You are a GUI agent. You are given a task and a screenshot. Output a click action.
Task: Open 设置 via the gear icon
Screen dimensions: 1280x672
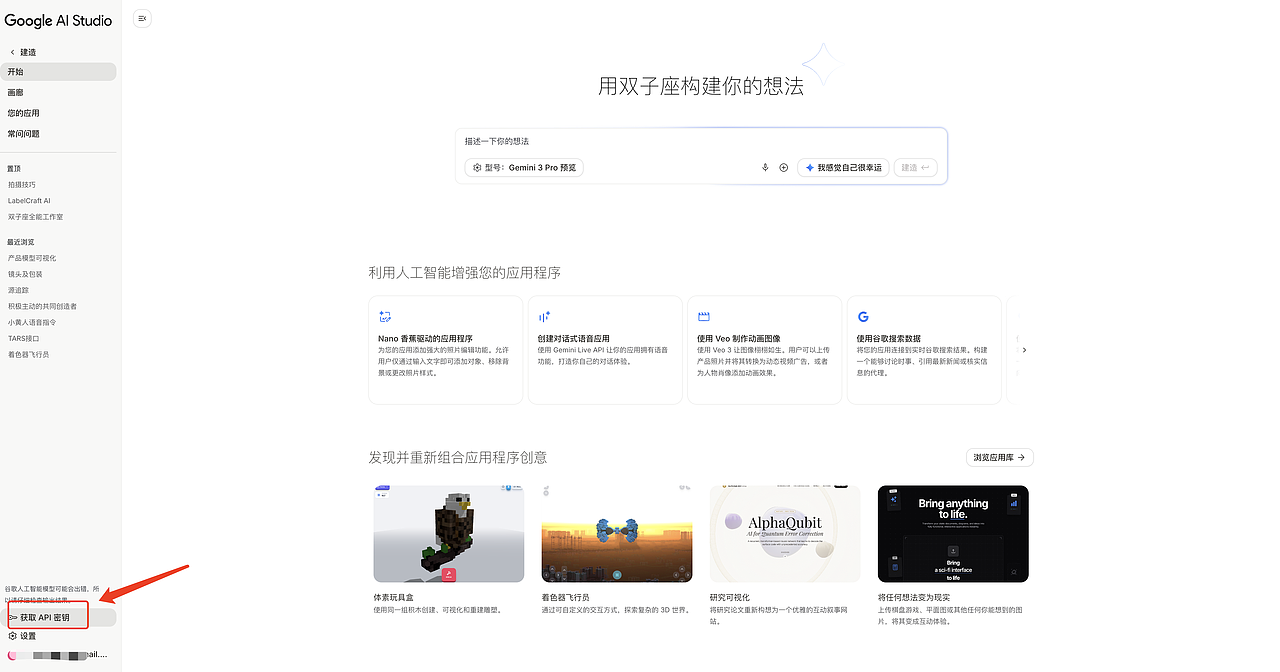(x=14, y=635)
